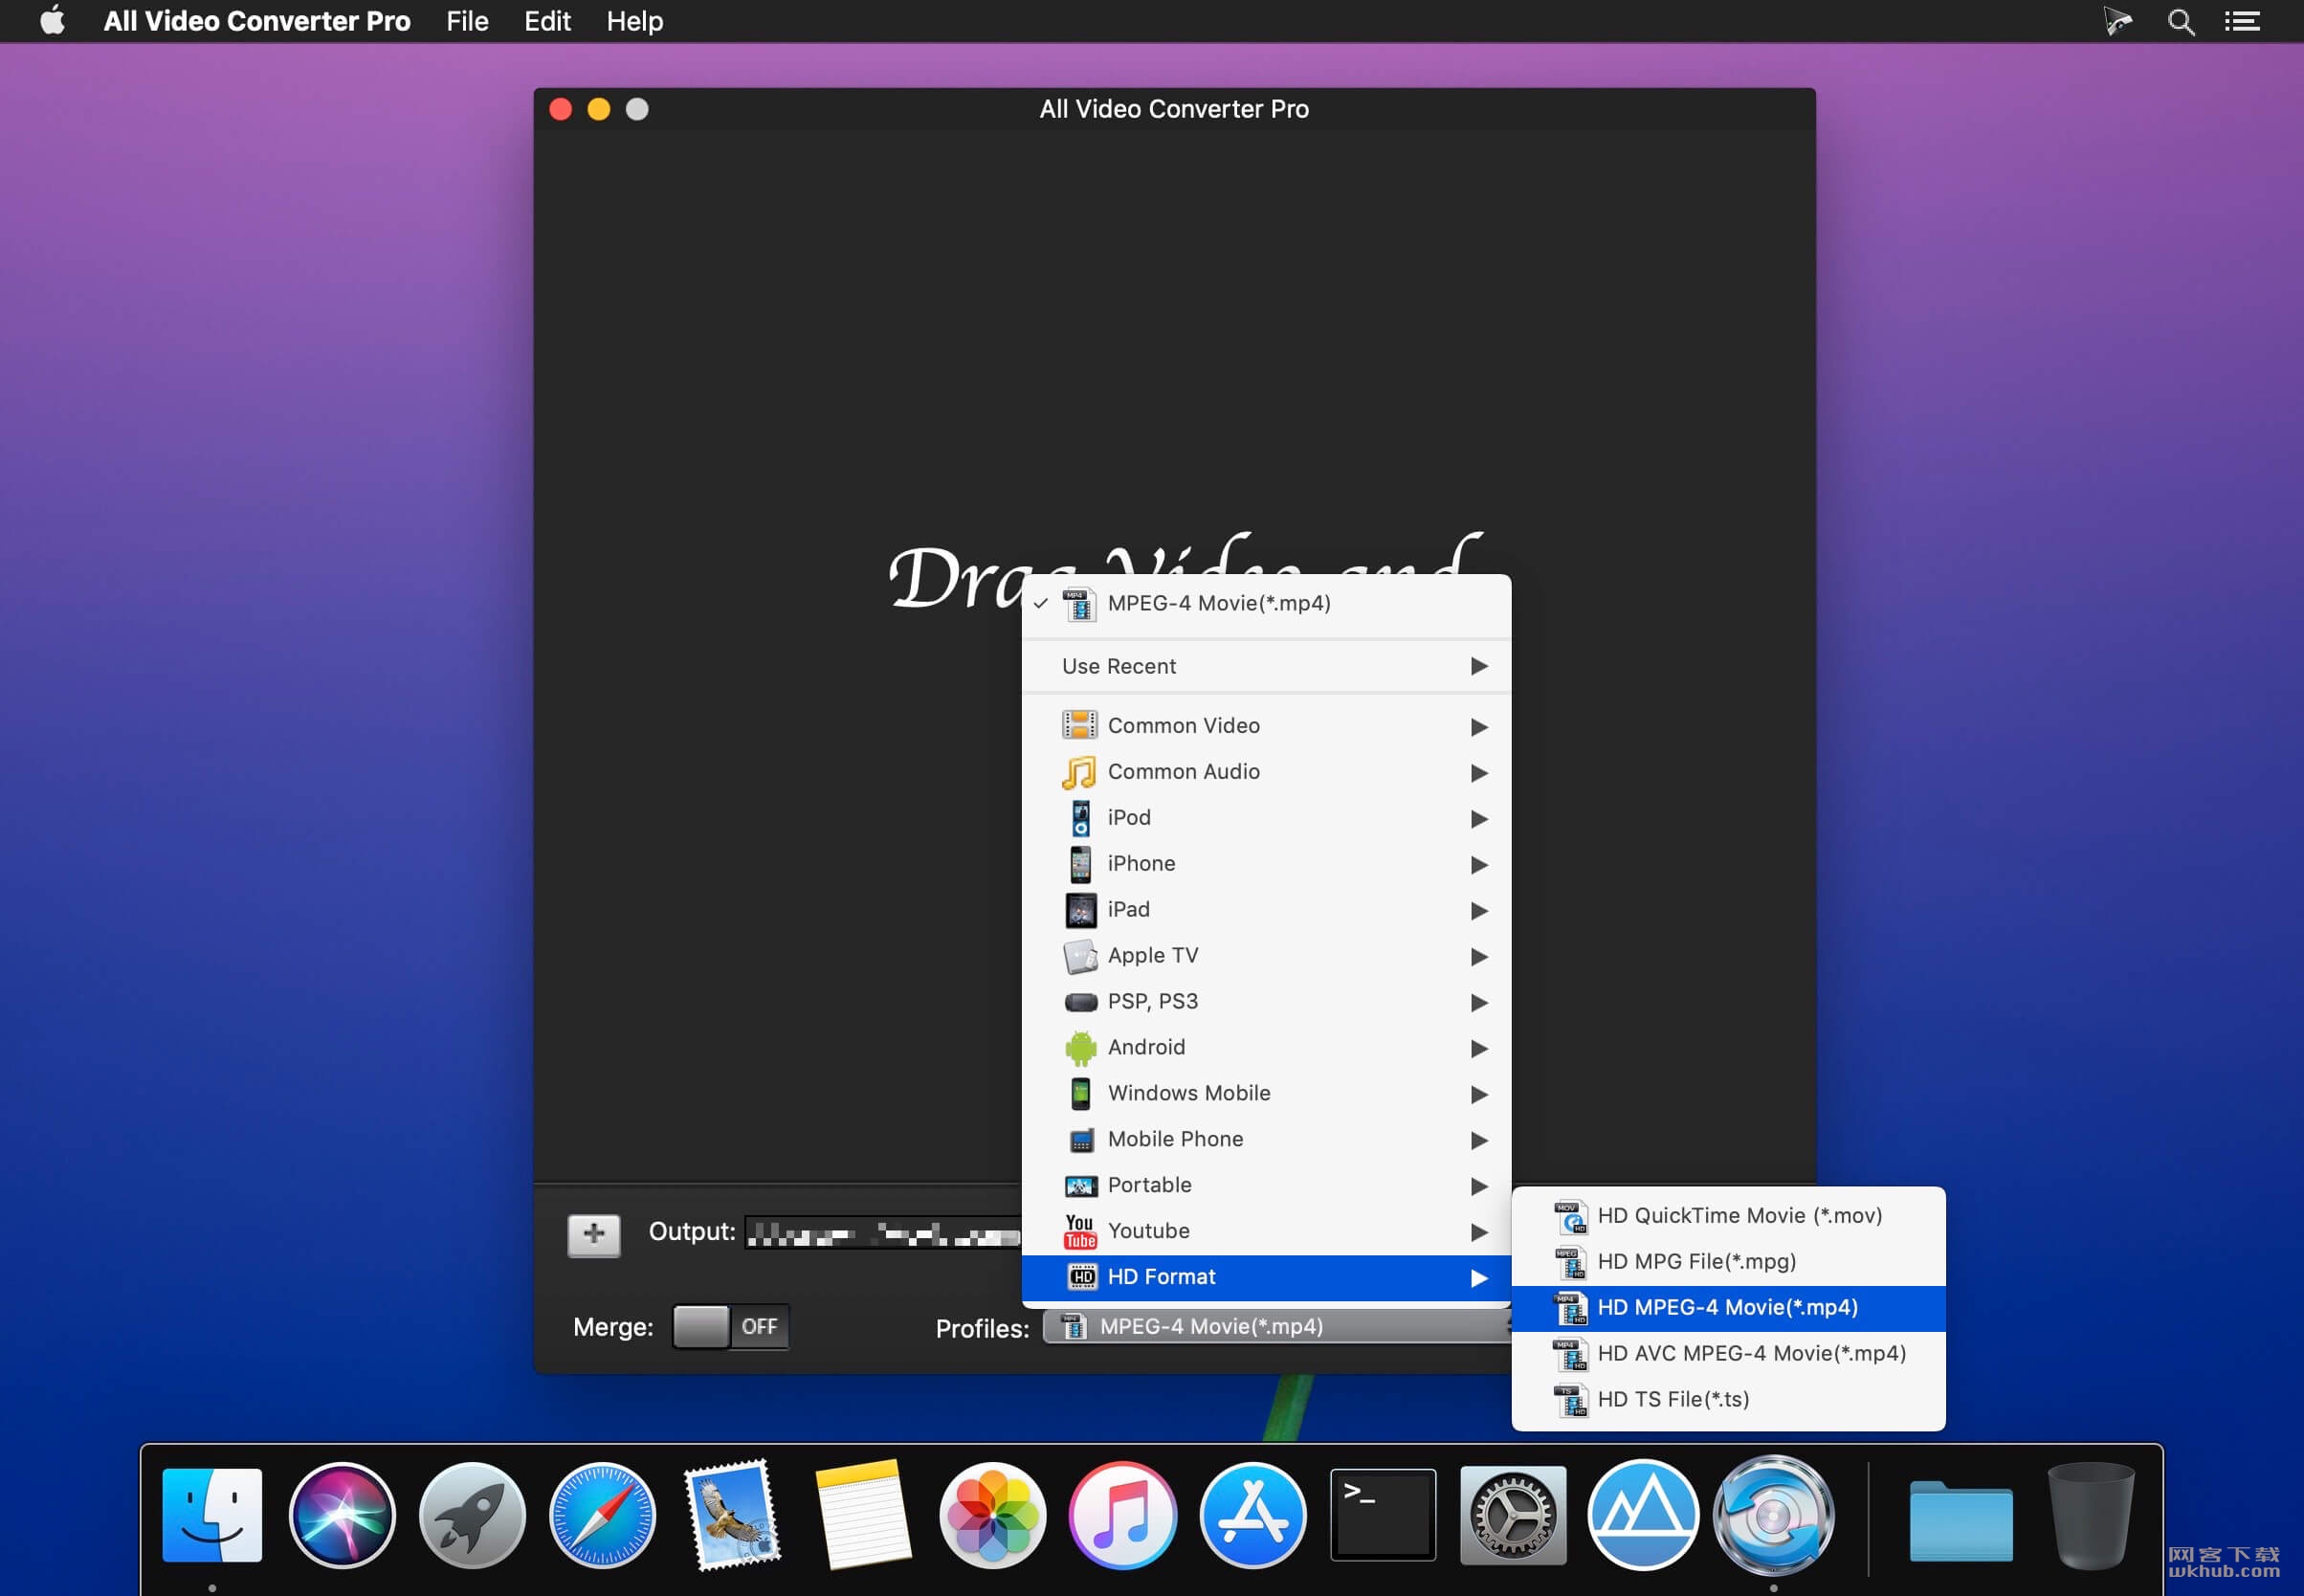Select the iPad menu entry
2304x1596 pixels.
click(x=1266, y=909)
